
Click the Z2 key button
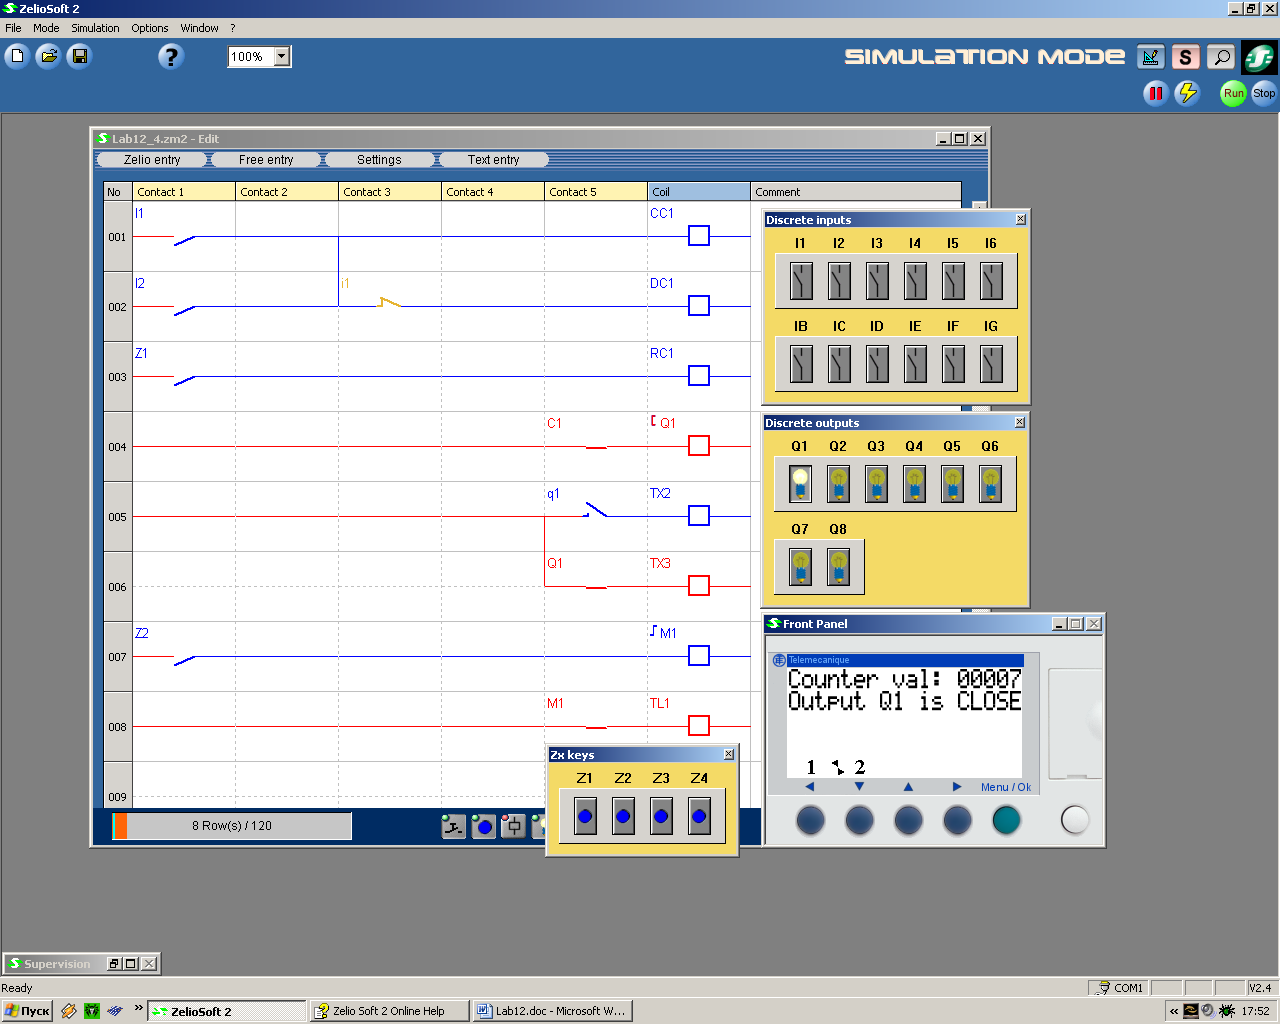pos(623,816)
